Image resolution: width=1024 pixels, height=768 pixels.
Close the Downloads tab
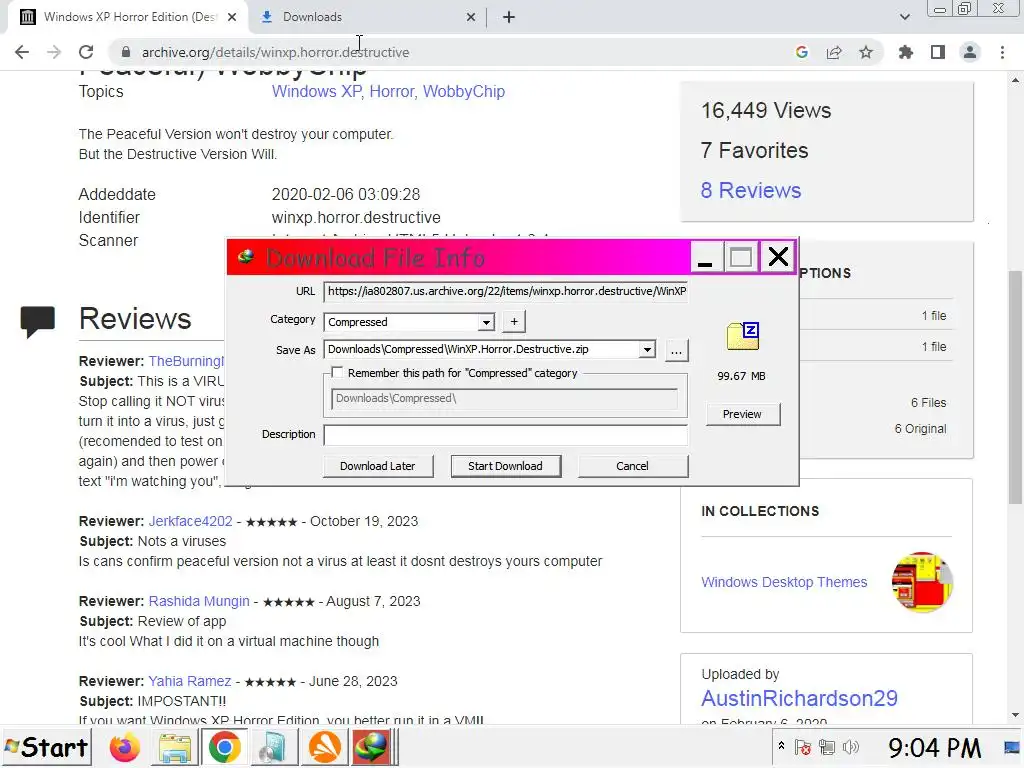pyautogui.click(x=471, y=17)
